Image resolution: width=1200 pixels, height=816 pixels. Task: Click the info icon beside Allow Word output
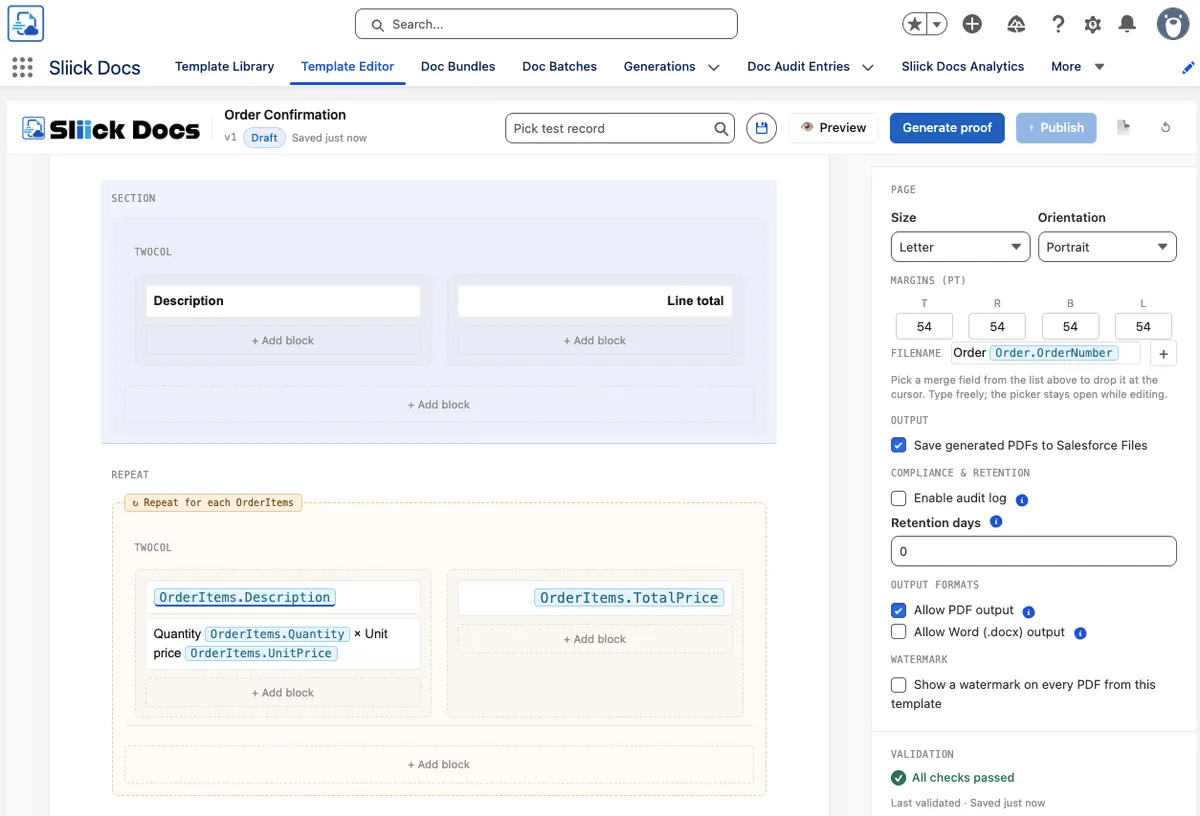(x=1080, y=633)
